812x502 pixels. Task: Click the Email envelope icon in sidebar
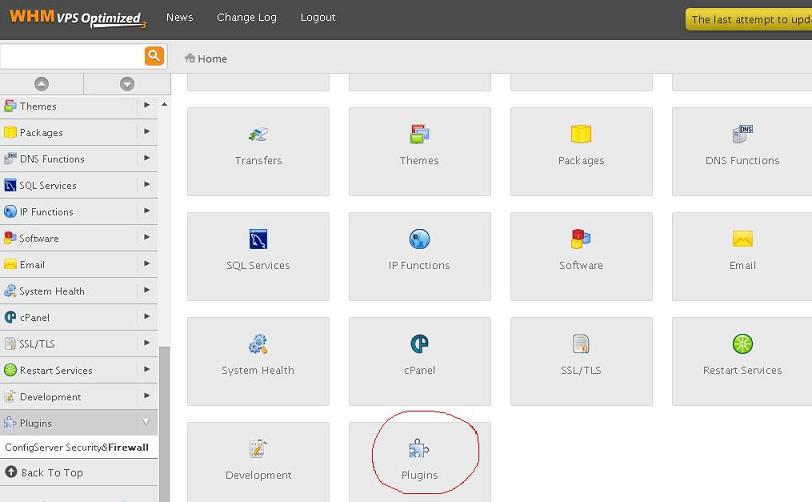tap(10, 264)
